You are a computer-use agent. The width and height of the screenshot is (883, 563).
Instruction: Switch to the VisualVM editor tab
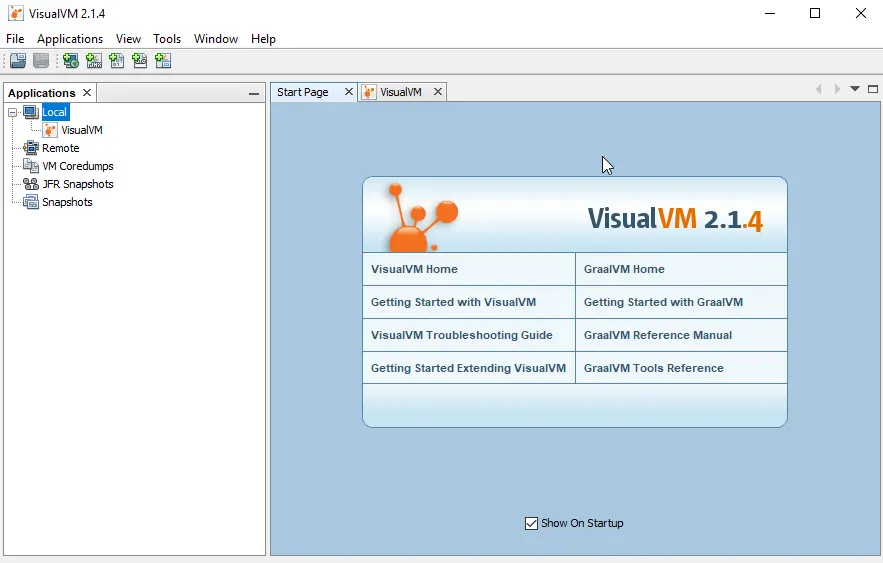pos(400,92)
